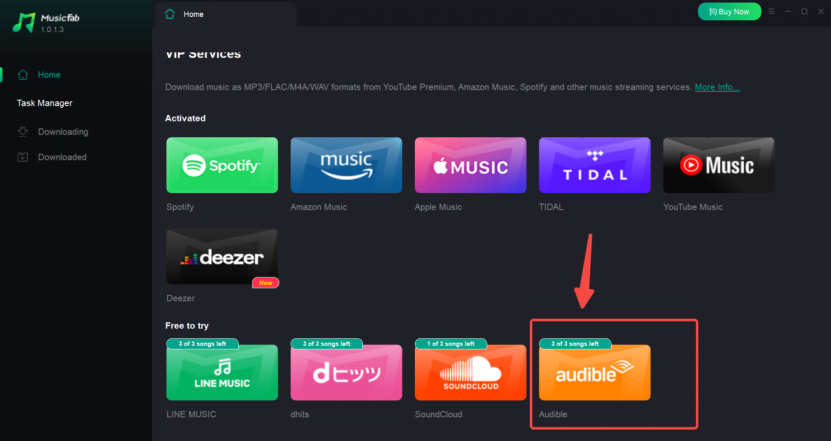
Task: Switch to the Home tab
Action: pos(226,14)
